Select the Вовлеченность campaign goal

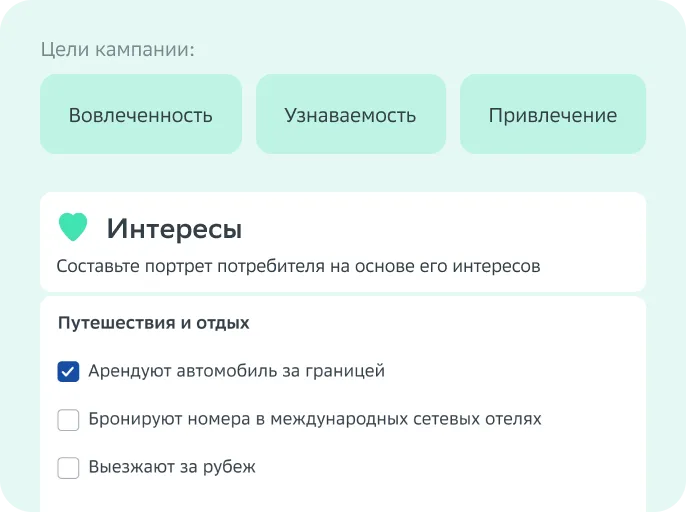tap(141, 114)
